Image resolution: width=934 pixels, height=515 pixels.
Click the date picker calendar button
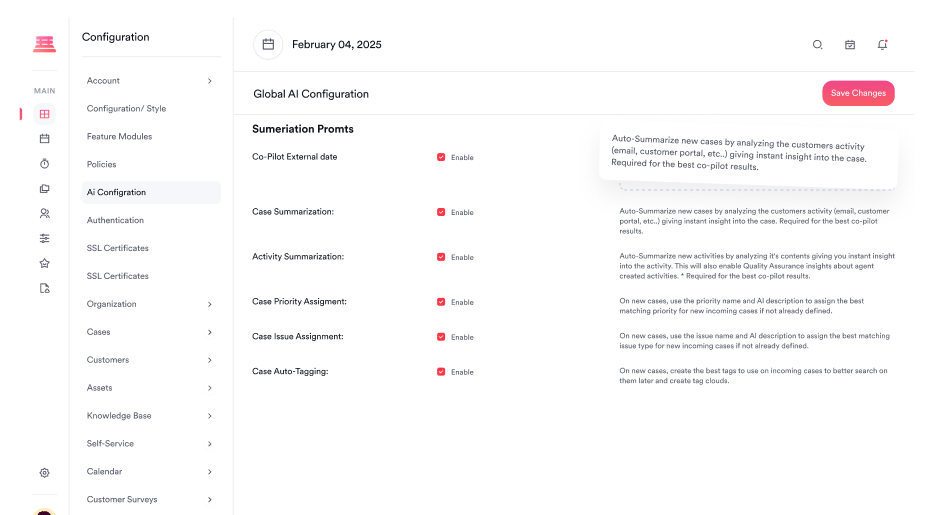[267, 45]
